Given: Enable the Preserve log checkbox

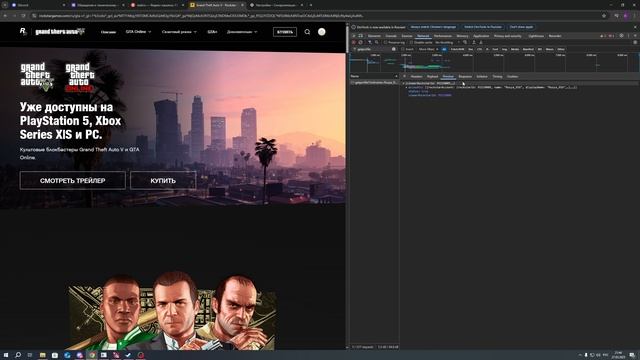Looking at the screenshot, I should 385,42.
